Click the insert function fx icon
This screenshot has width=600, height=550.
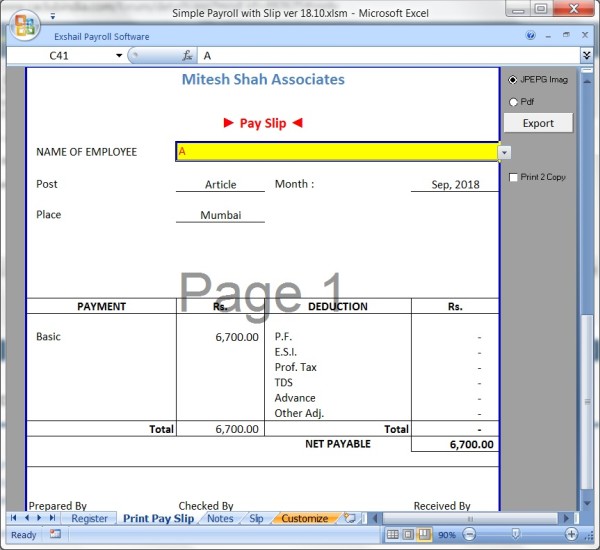point(187,56)
